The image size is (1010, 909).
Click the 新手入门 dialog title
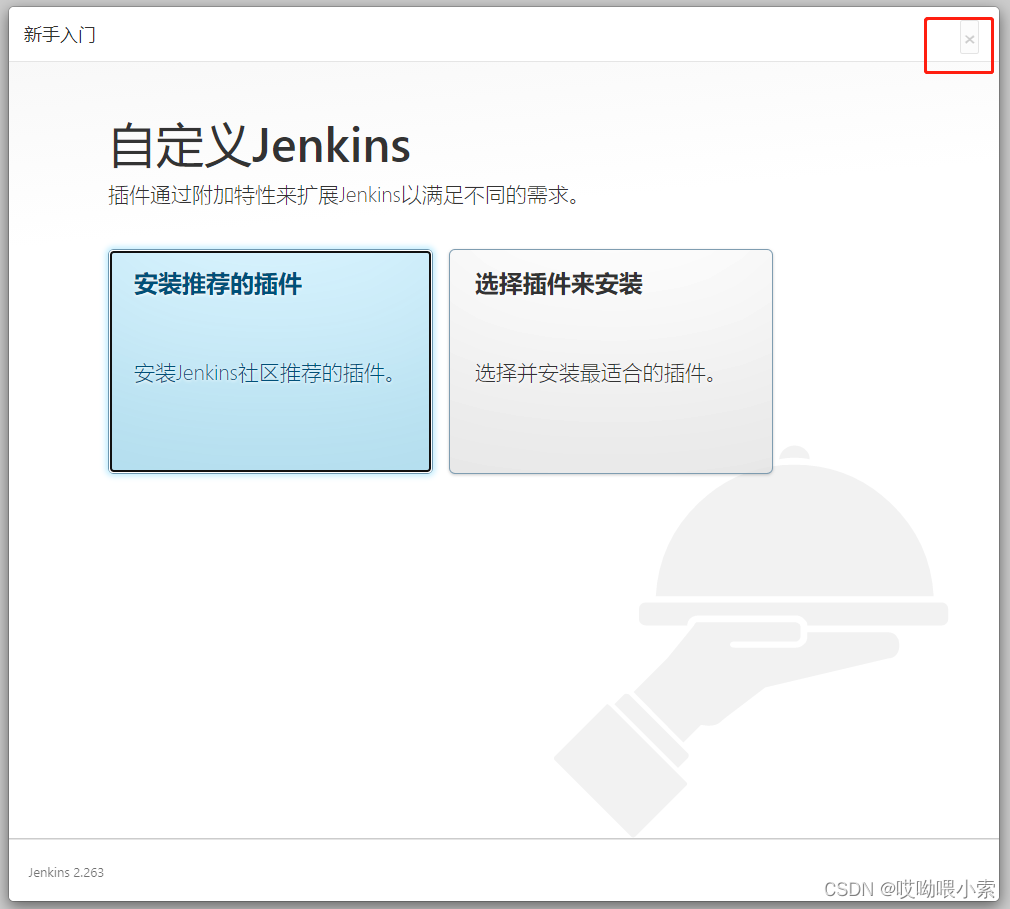(60, 34)
